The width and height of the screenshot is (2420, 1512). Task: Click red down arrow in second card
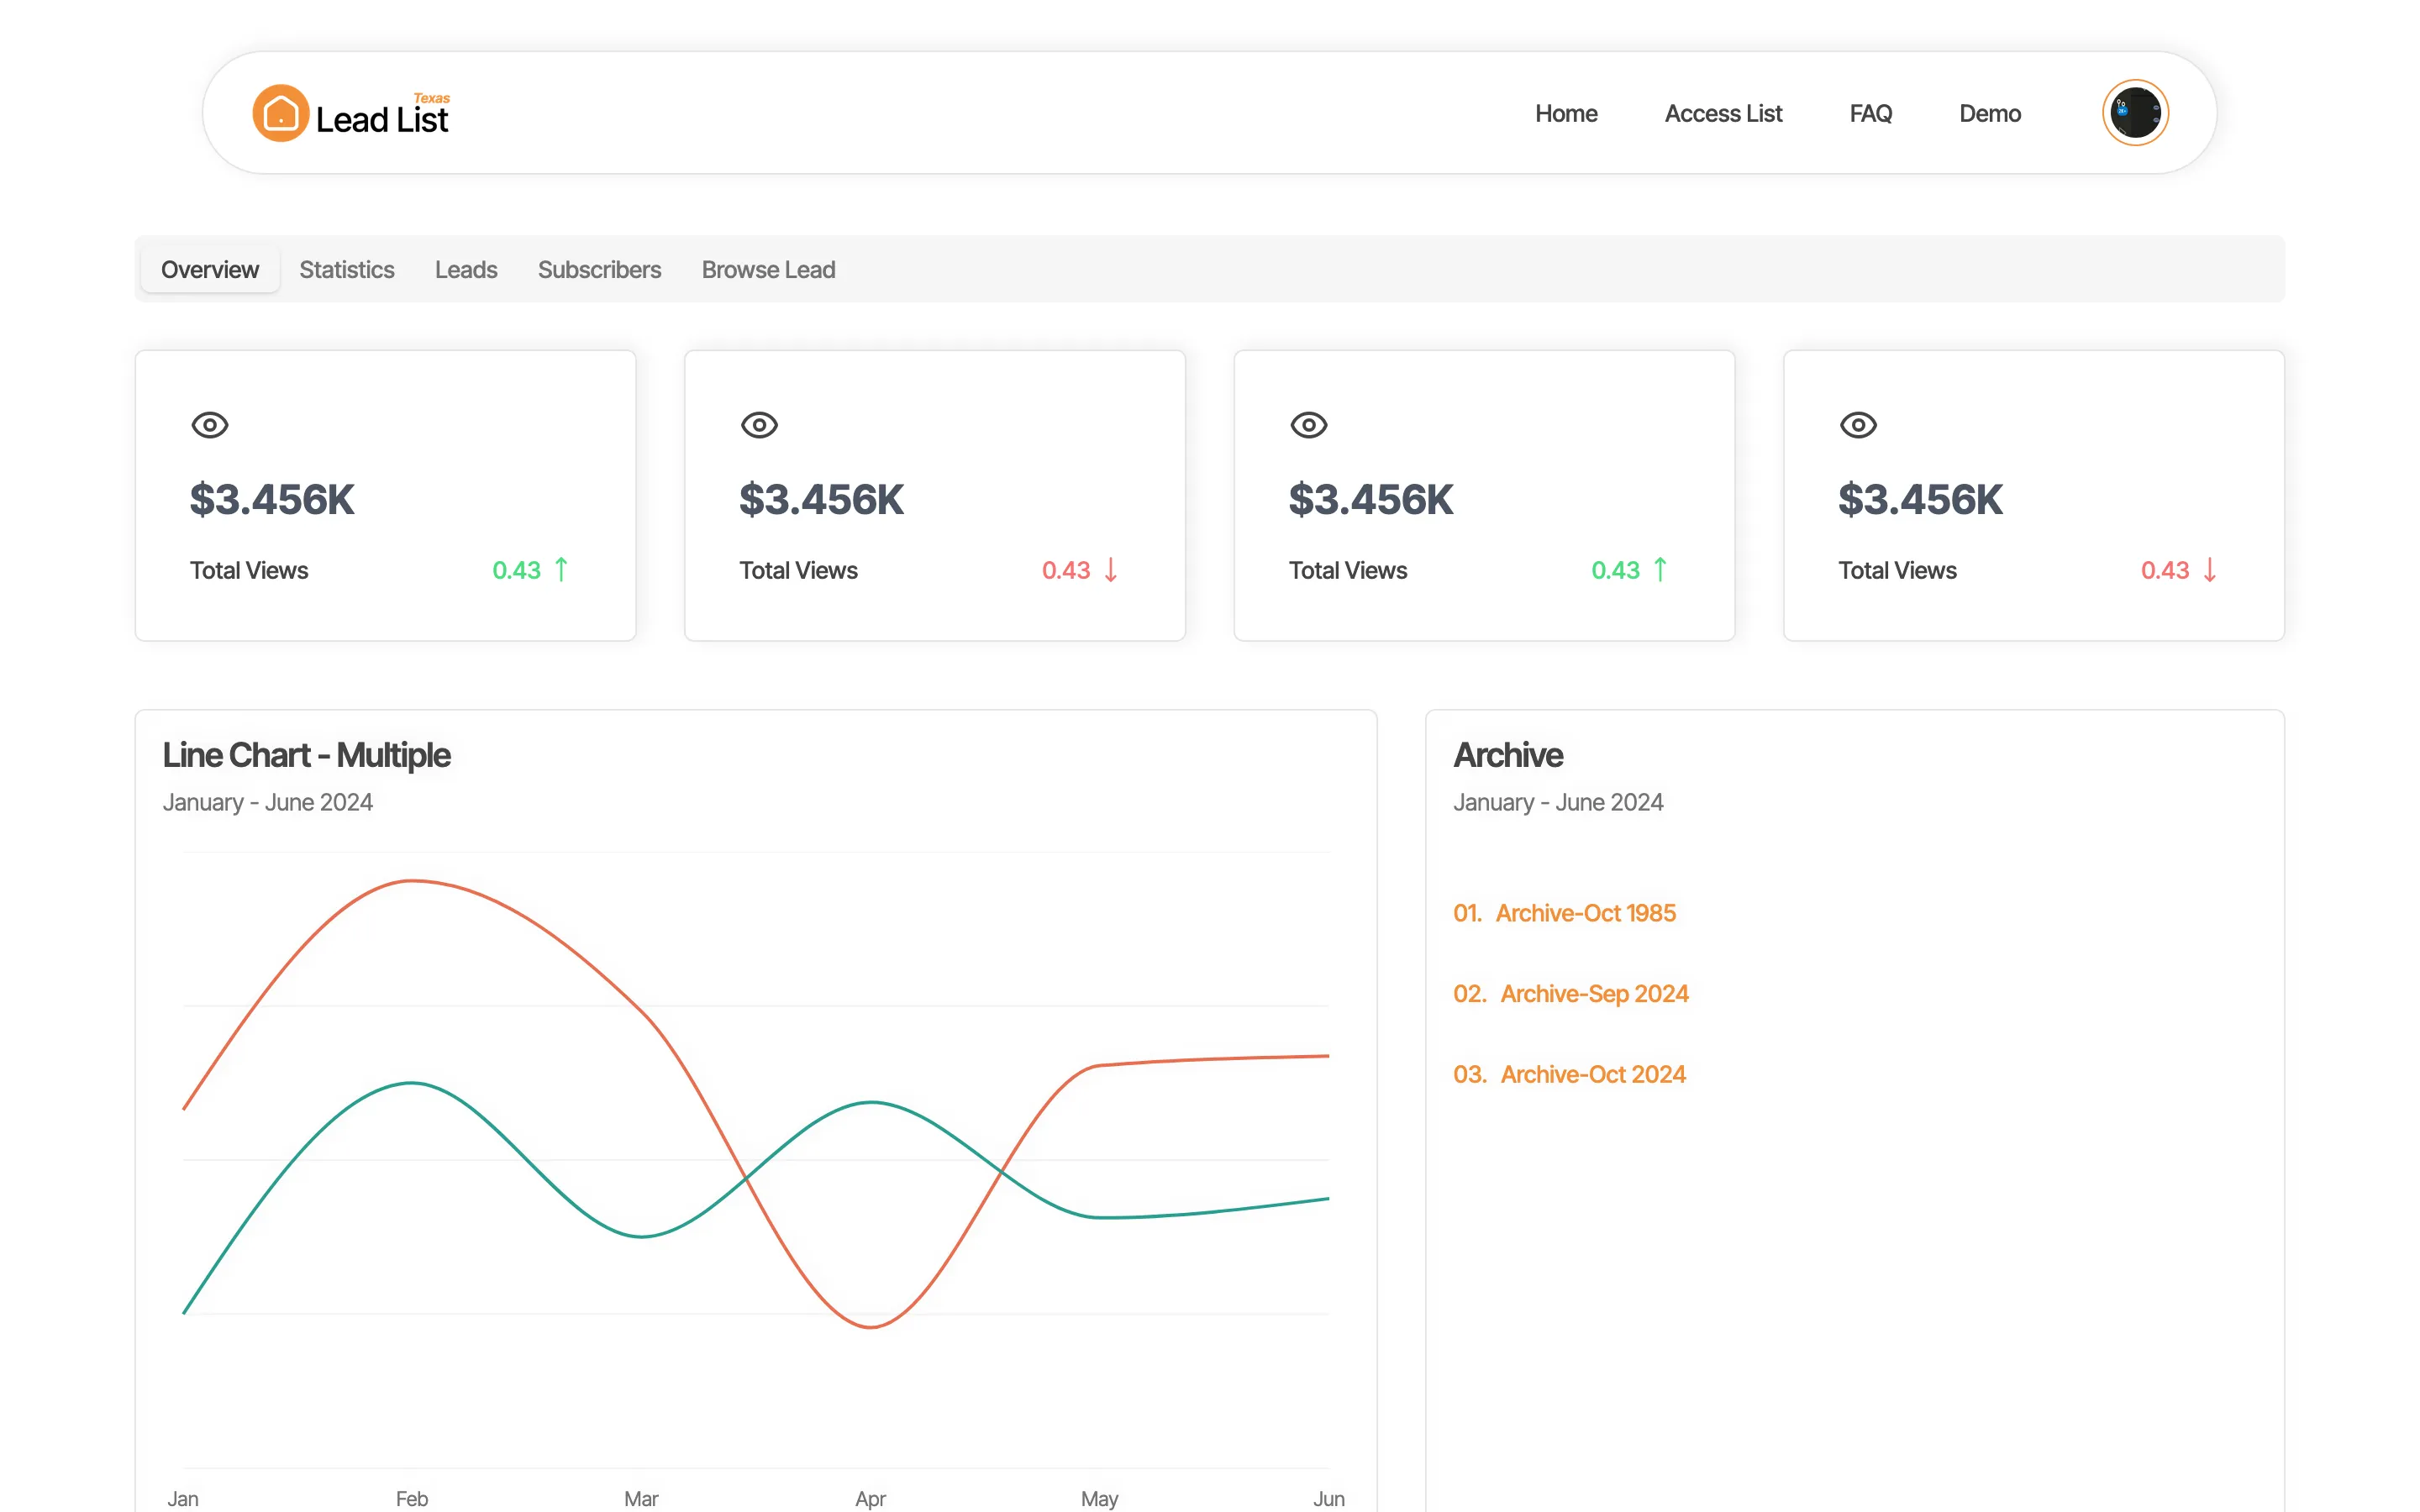tap(1110, 569)
